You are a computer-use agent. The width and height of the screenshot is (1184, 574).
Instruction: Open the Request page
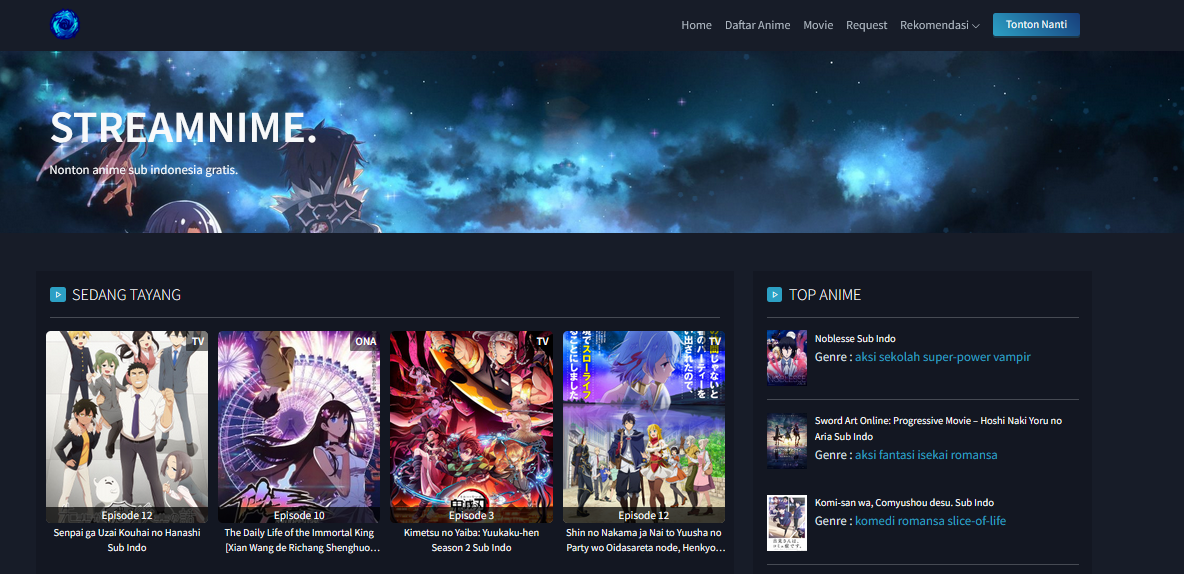point(866,25)
